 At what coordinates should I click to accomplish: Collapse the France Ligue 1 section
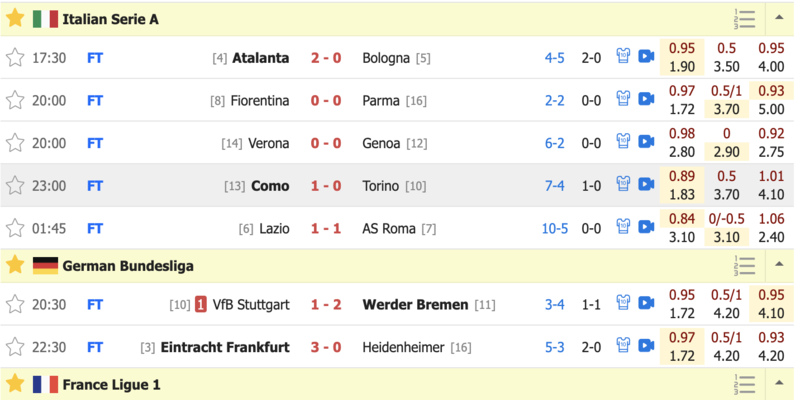pos(779,383)
